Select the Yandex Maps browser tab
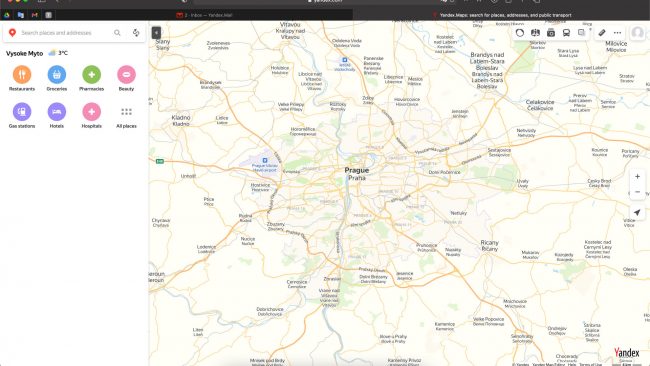Image resolution: width=650 pixels, height=366 pixels. 502,15
